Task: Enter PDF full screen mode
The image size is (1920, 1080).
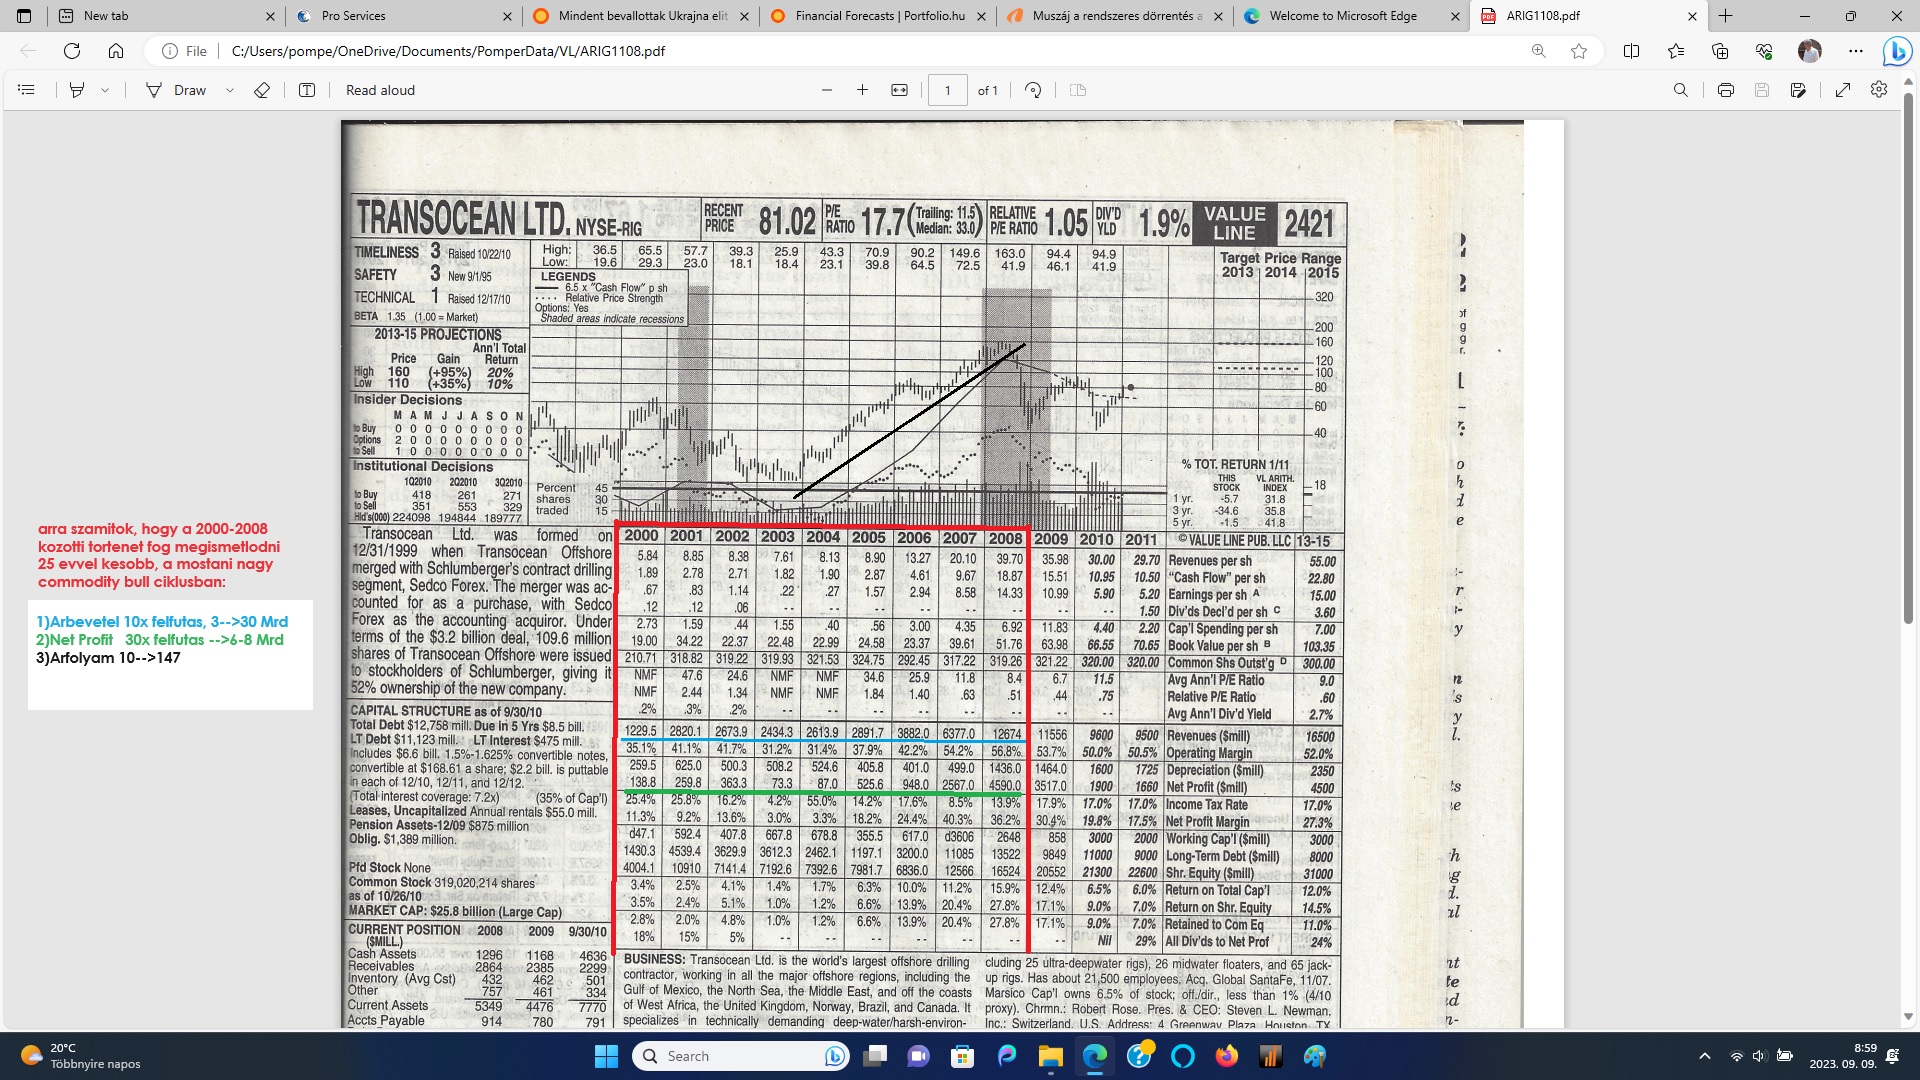Action: [x=1843, y=90]
